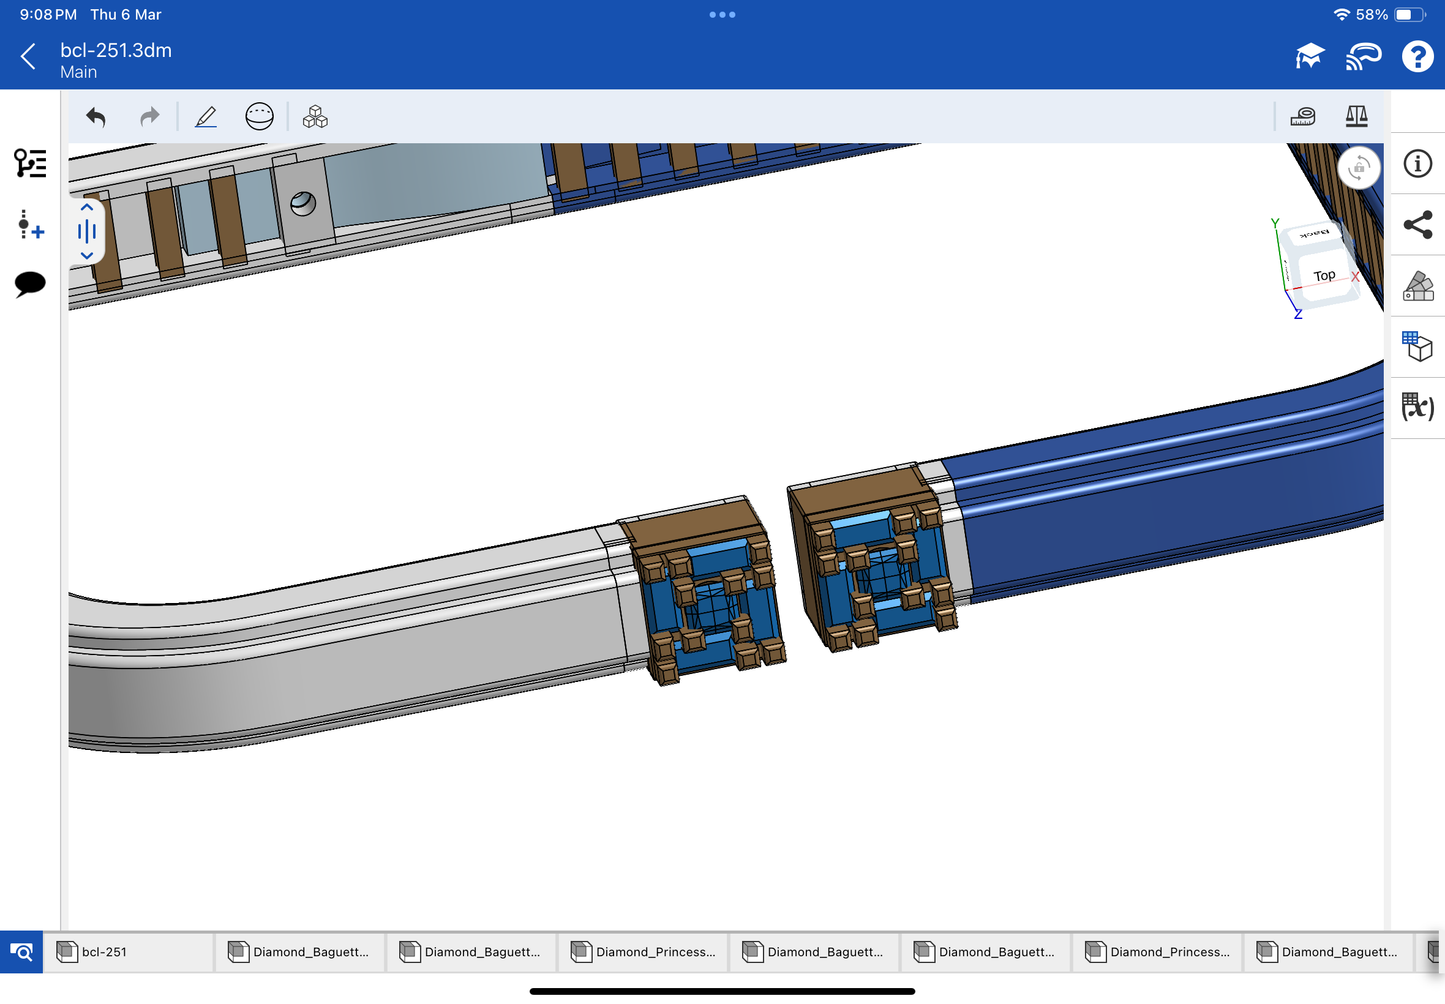Expand the feature list pull handle
This screenshot has width=1445, height=1004.
(x=87, y=232)
